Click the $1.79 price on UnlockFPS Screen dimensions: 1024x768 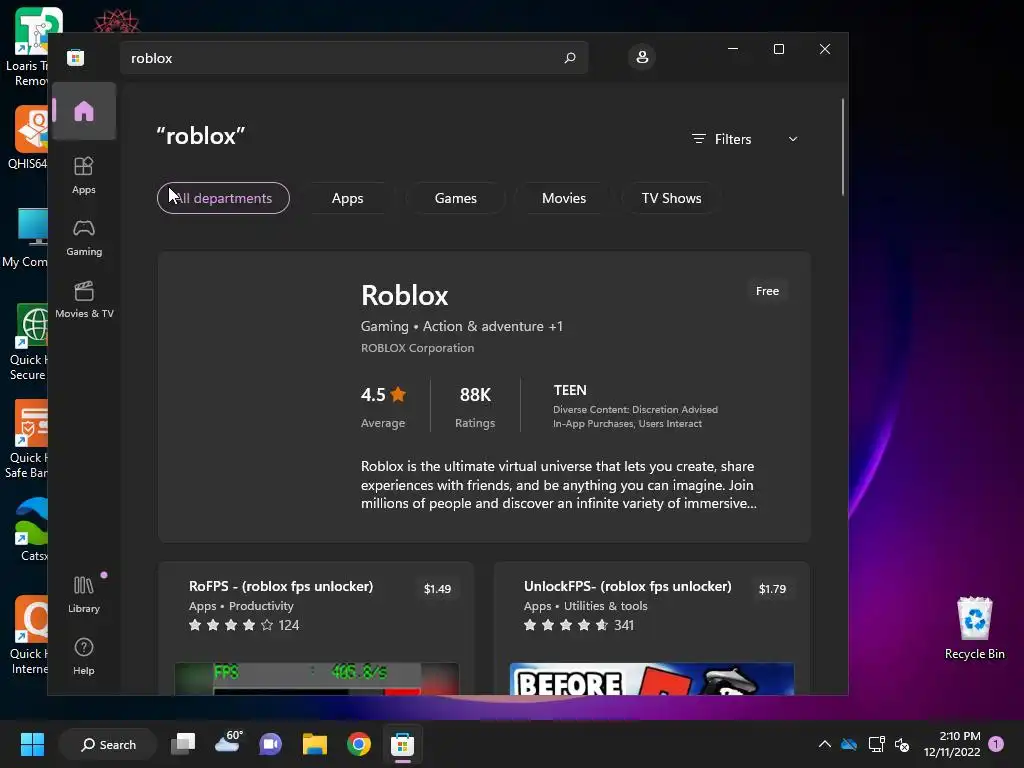[772, 589]
